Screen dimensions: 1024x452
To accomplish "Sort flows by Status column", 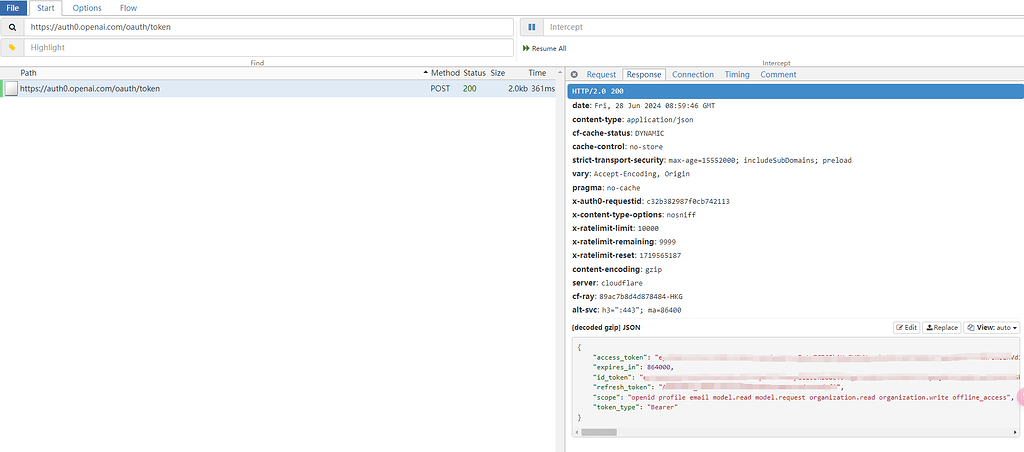I will coord(475,73).
